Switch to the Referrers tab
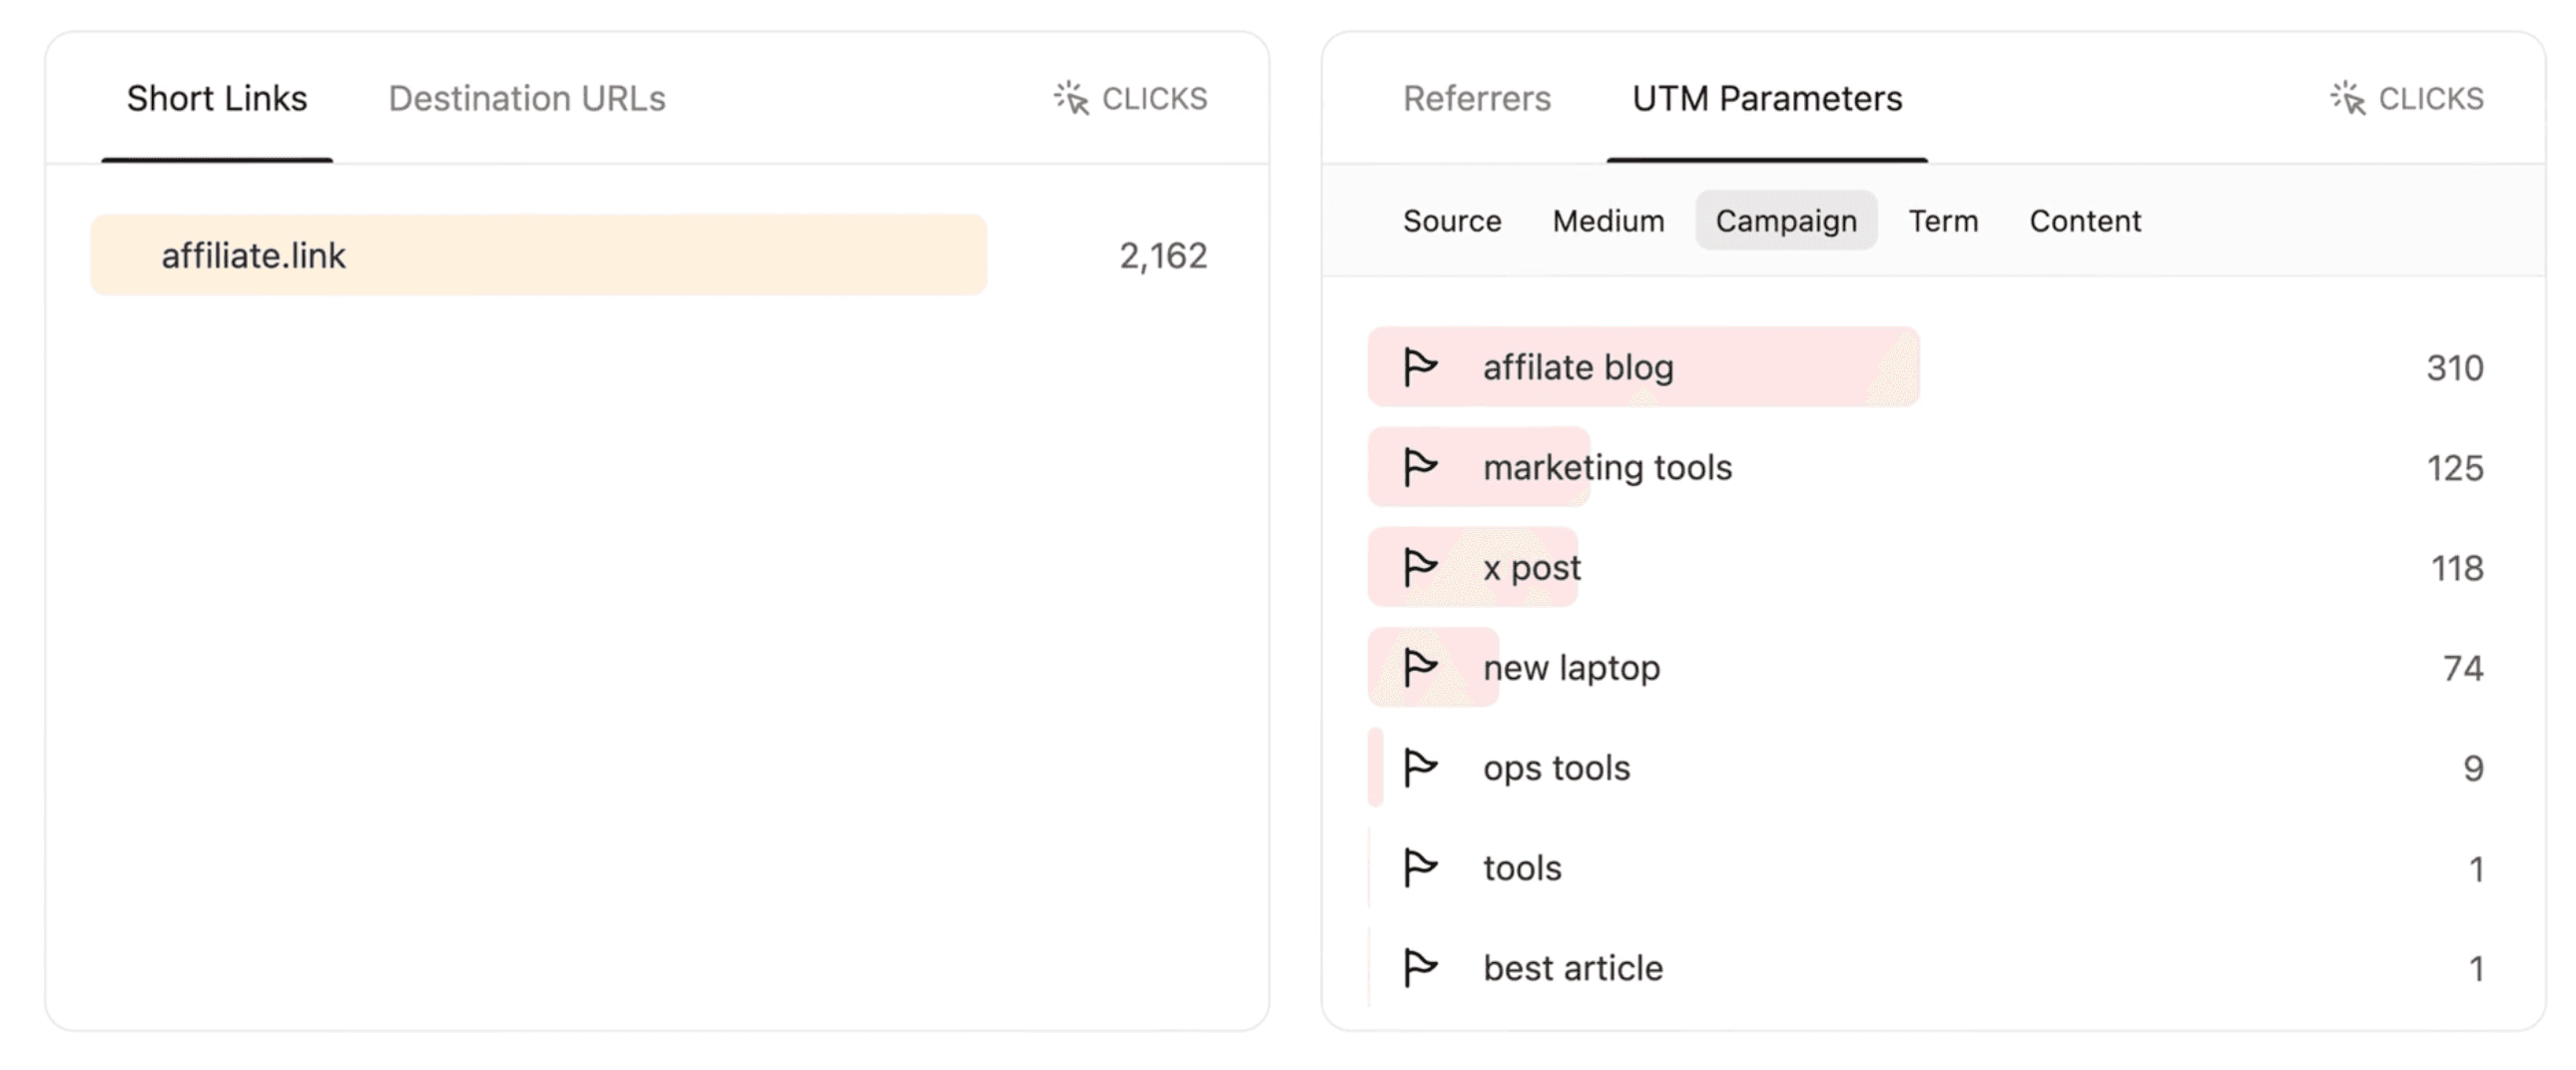This screenshot has width=2576, height=1070. tap(1477, 99)
